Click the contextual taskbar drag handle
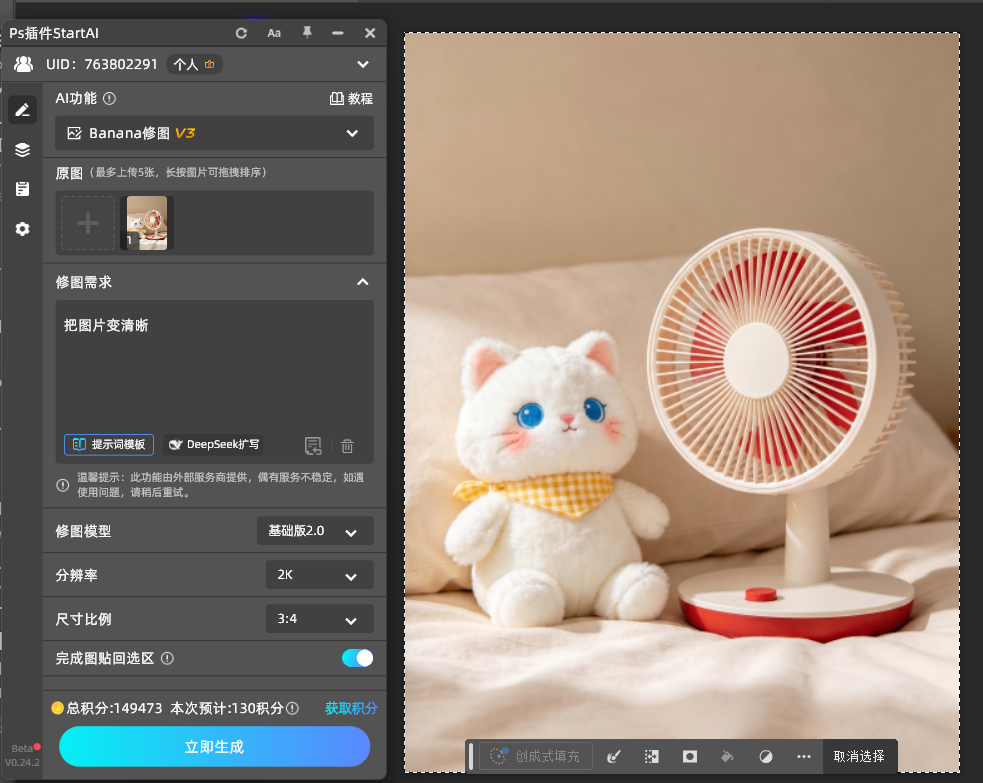This screenshot has height=783, width=983. point(471,757)
